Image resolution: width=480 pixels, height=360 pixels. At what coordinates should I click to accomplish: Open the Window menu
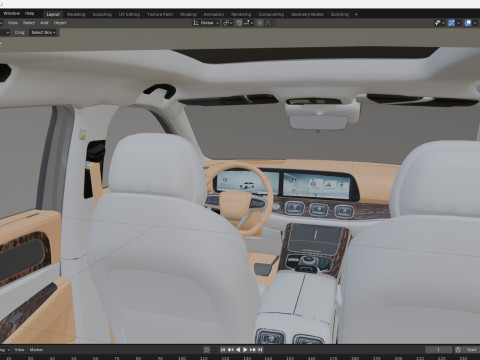(x=11, y=13)
